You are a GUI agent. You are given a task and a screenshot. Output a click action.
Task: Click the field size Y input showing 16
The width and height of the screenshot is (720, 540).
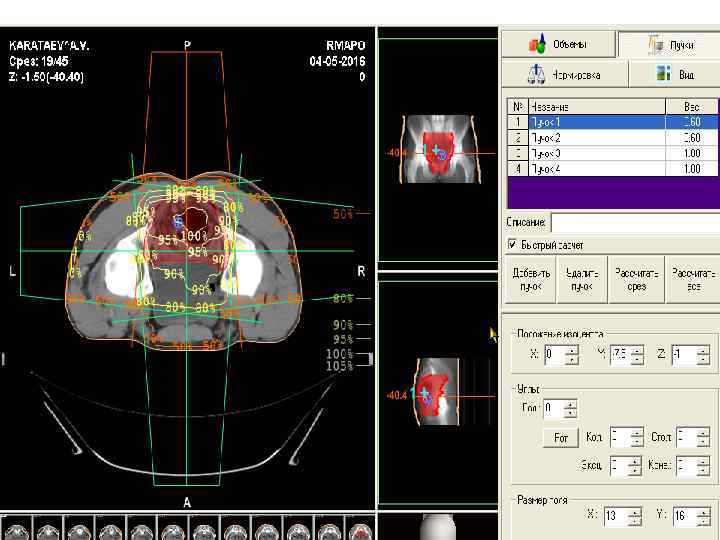tap(686, 516)
